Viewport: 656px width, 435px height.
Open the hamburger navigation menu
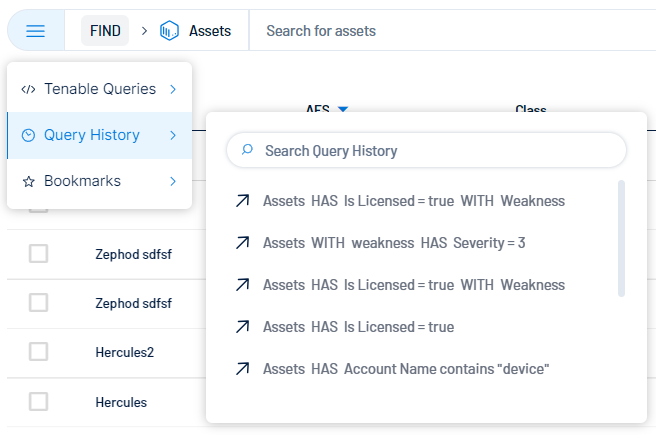[36, 31]
